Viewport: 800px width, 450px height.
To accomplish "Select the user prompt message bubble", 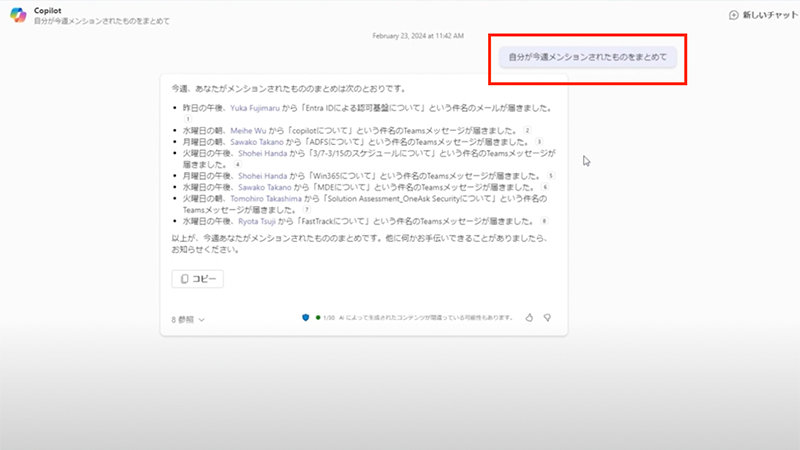I will [x=587, y=57].
